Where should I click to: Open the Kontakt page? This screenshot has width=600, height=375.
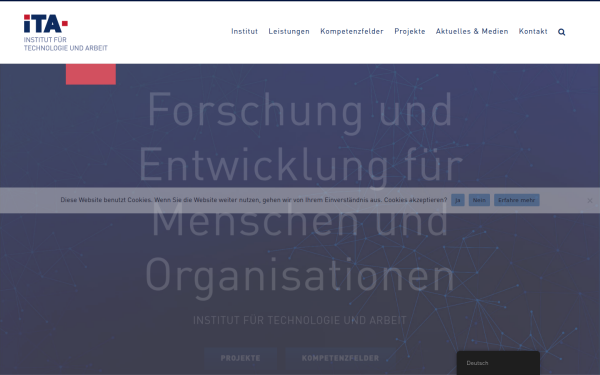(x=533, y=31)
